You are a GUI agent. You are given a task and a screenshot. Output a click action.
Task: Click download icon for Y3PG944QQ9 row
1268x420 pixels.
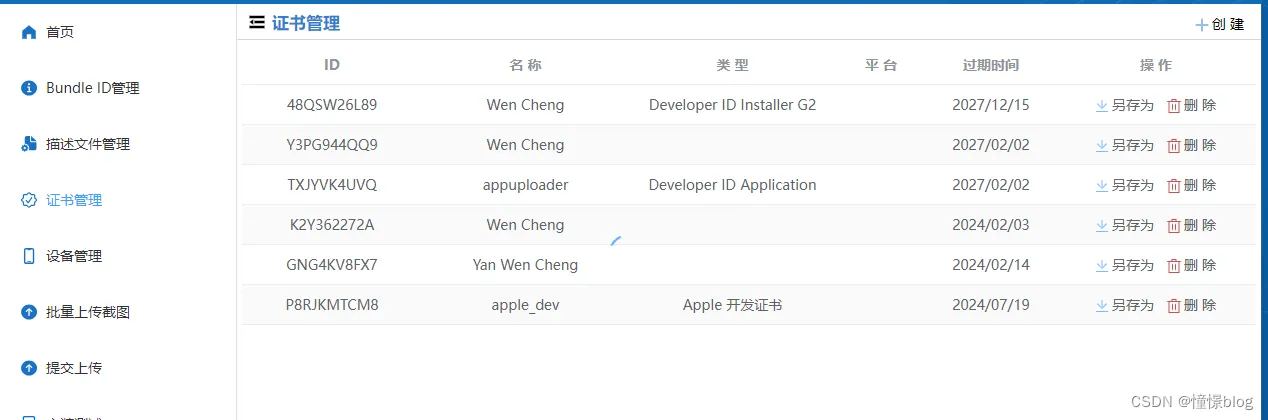[x=1102, y=145]
